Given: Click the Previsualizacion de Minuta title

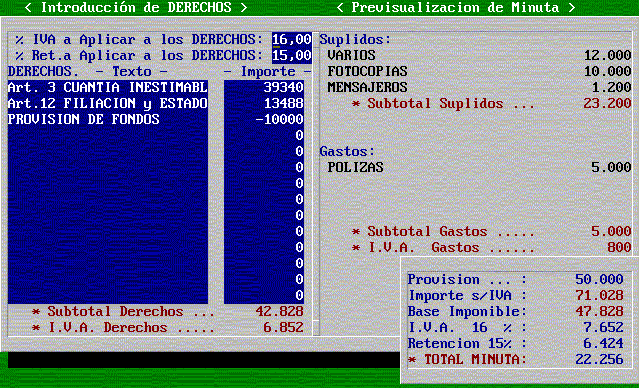Looking at the screenshot, I should click(x=455, y=7).
